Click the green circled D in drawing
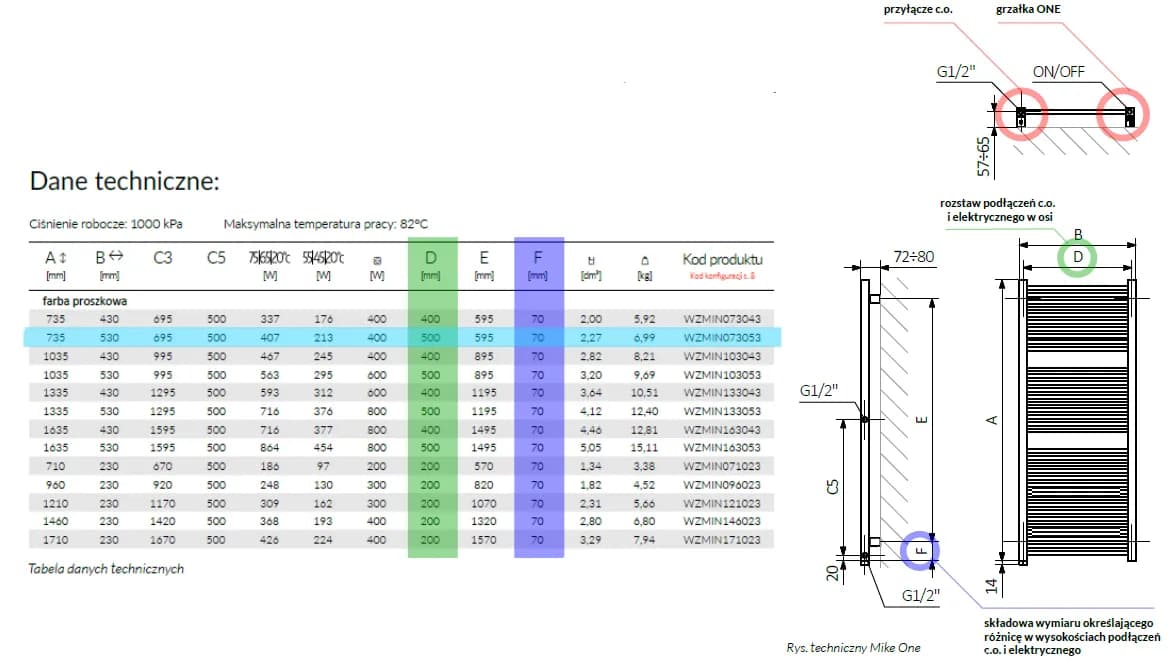 [1077, 258]
